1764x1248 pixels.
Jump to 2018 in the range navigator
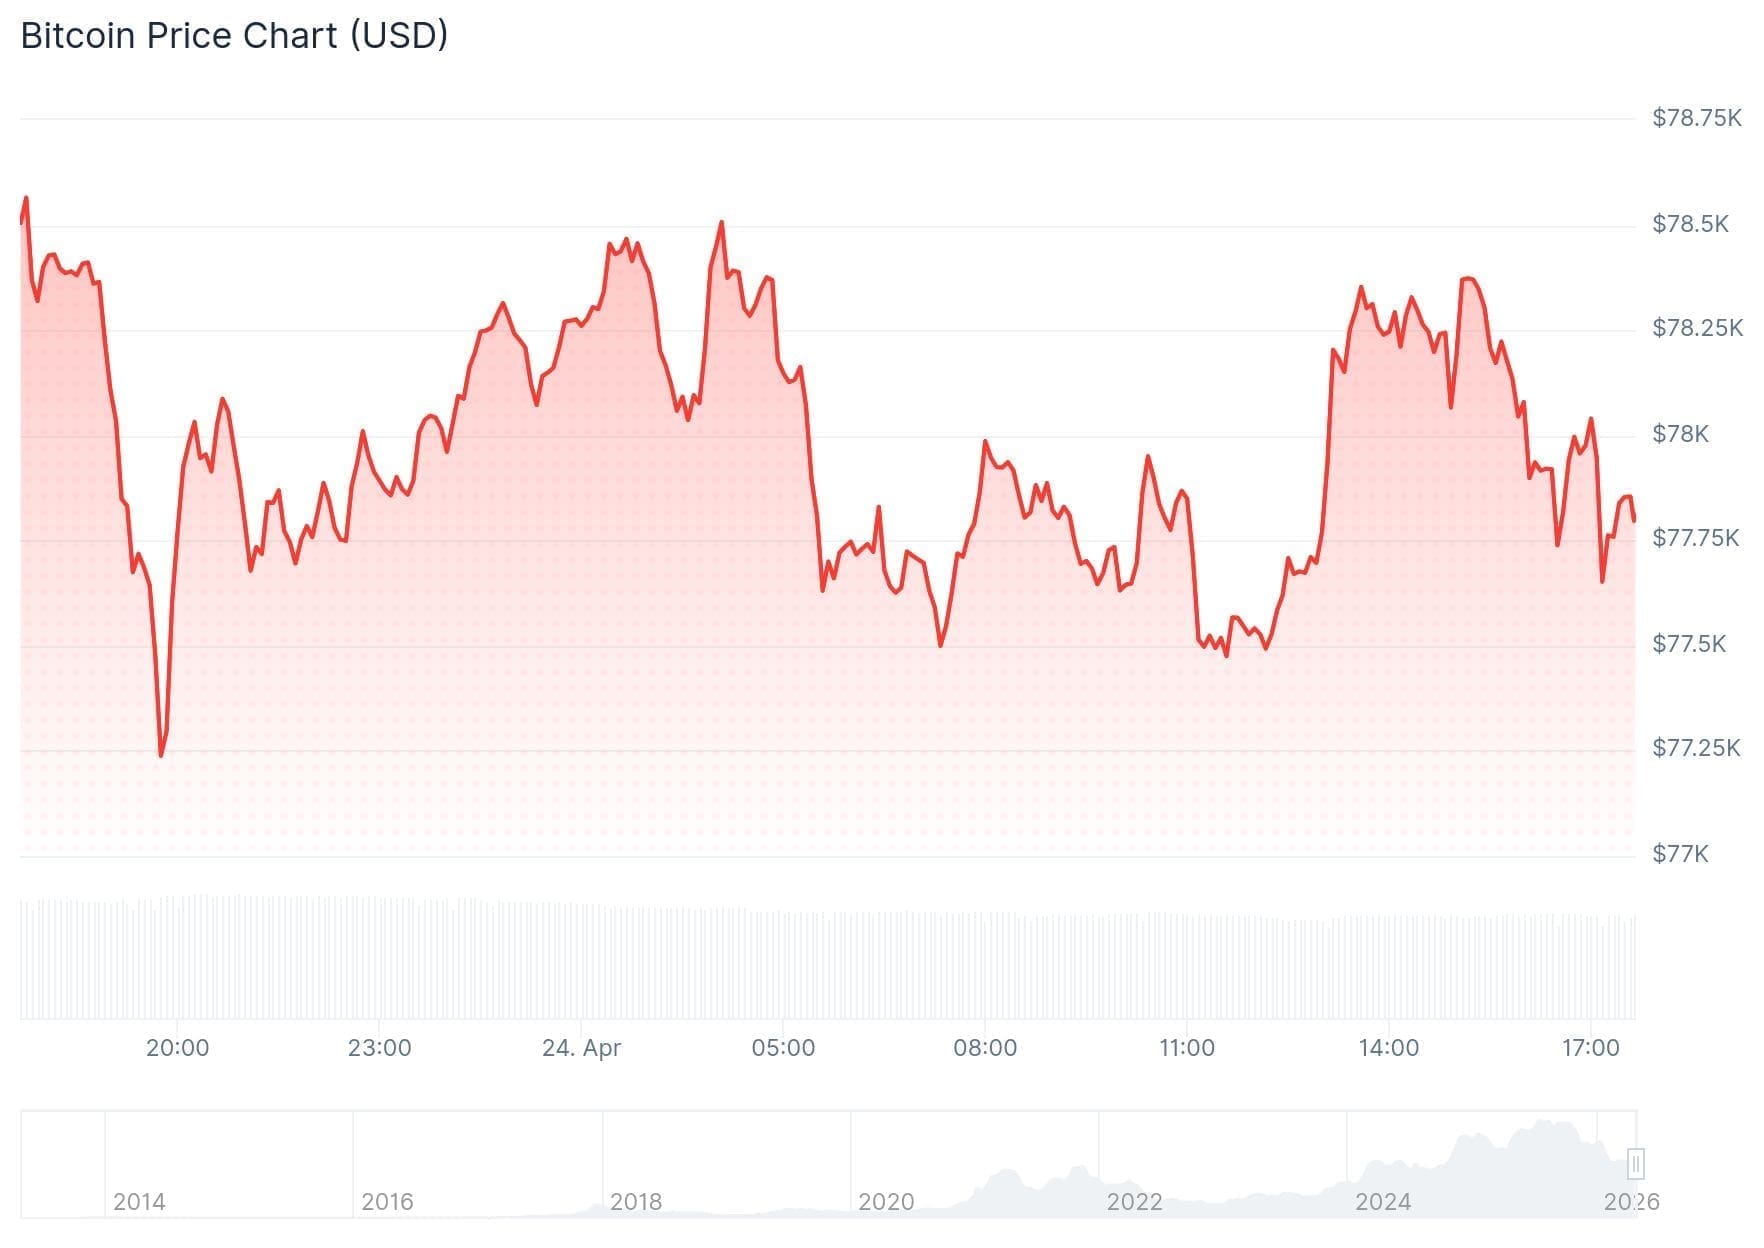click(636, 1201)
